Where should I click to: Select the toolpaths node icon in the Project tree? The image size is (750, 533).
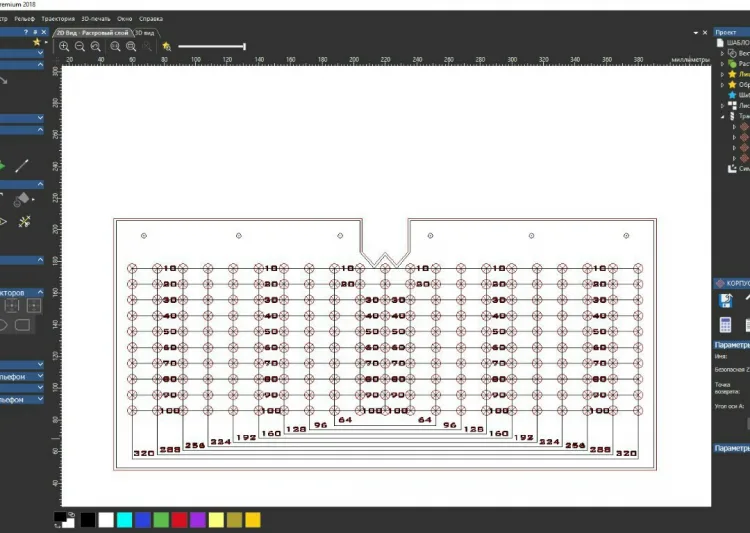point(732,116)
